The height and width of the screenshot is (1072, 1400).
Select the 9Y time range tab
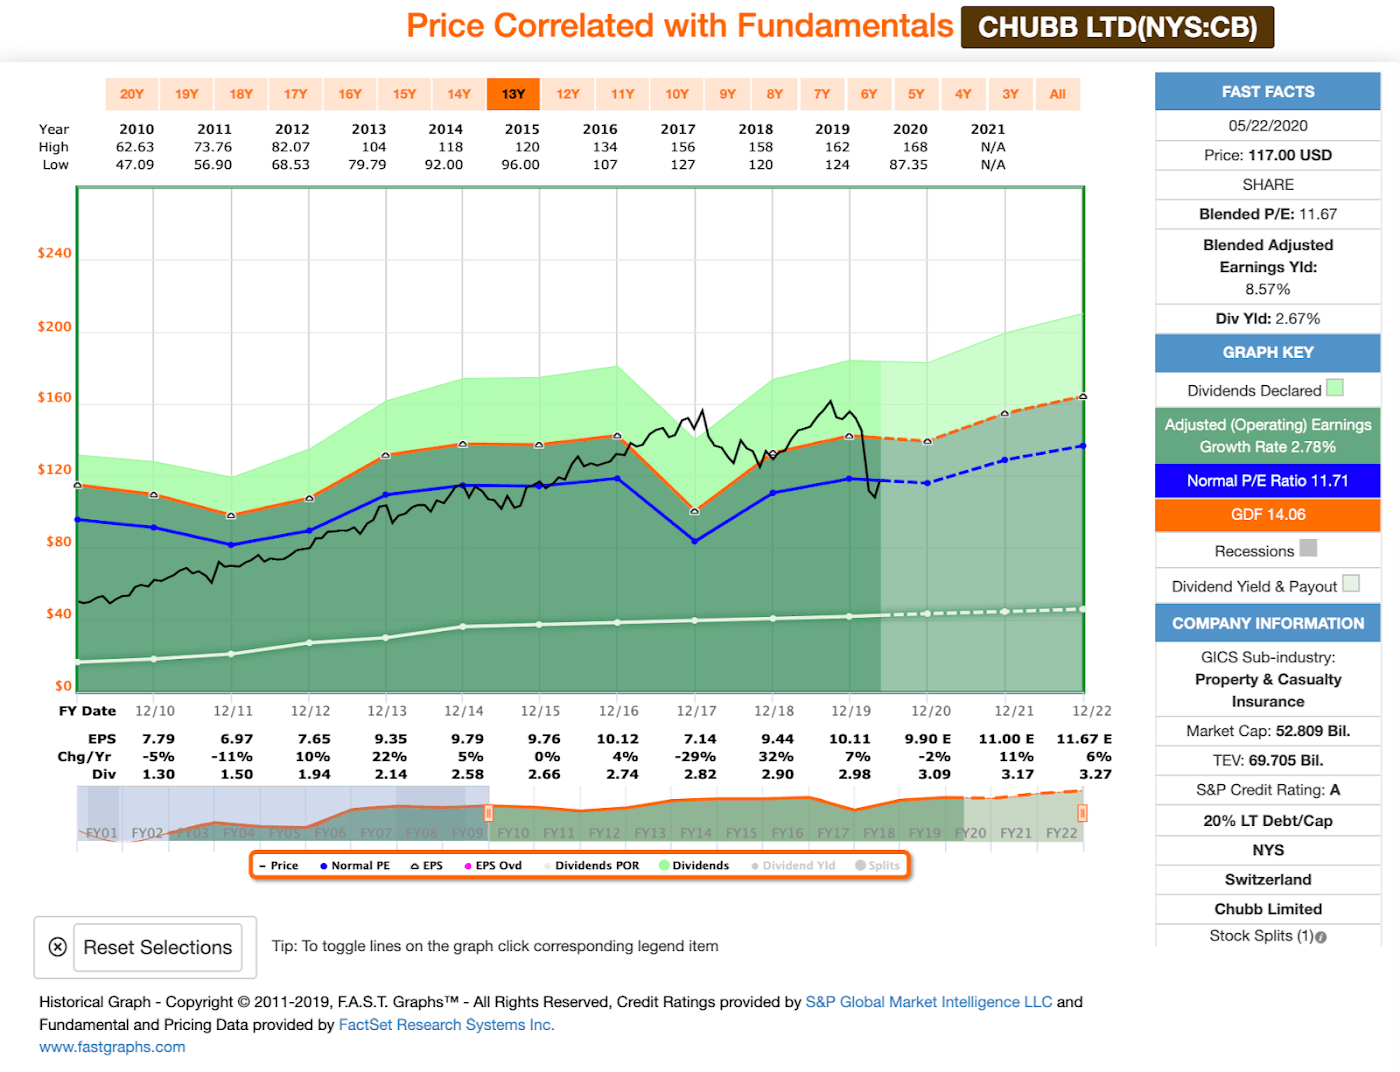click(x=728, y=94)
